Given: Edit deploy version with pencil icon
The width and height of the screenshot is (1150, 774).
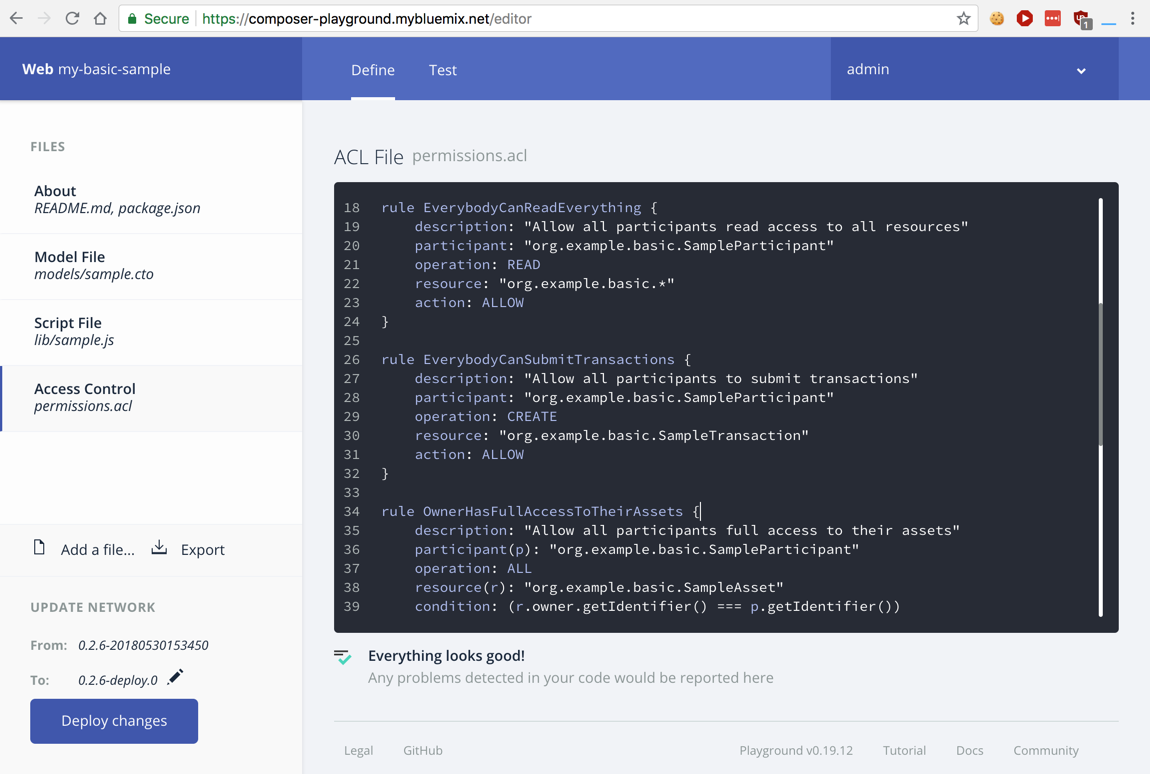Looking at the screenshot, I should point(175,676).
